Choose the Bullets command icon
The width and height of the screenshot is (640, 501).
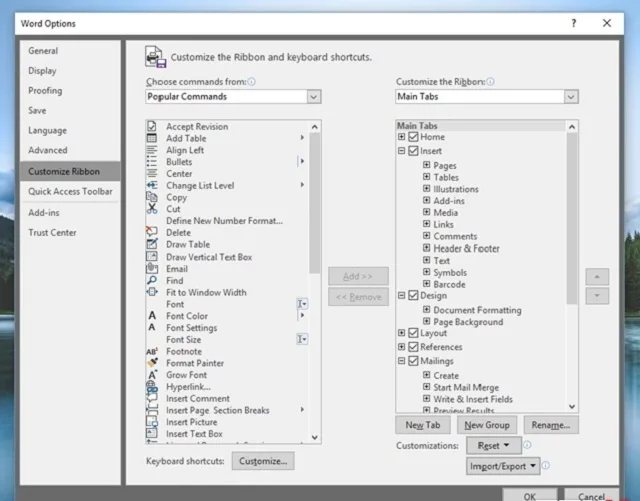152,162
